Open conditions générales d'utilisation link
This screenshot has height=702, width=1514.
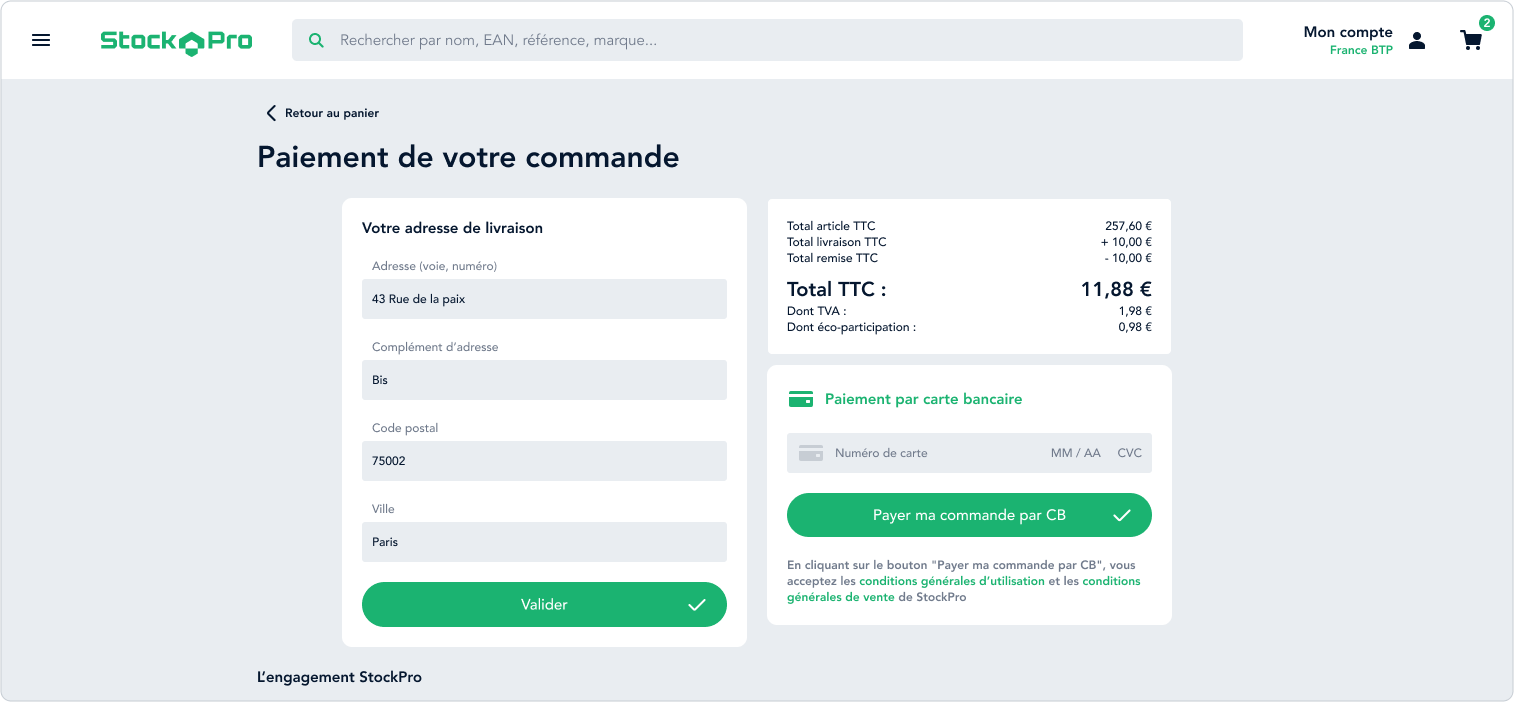tap(951, 581)
